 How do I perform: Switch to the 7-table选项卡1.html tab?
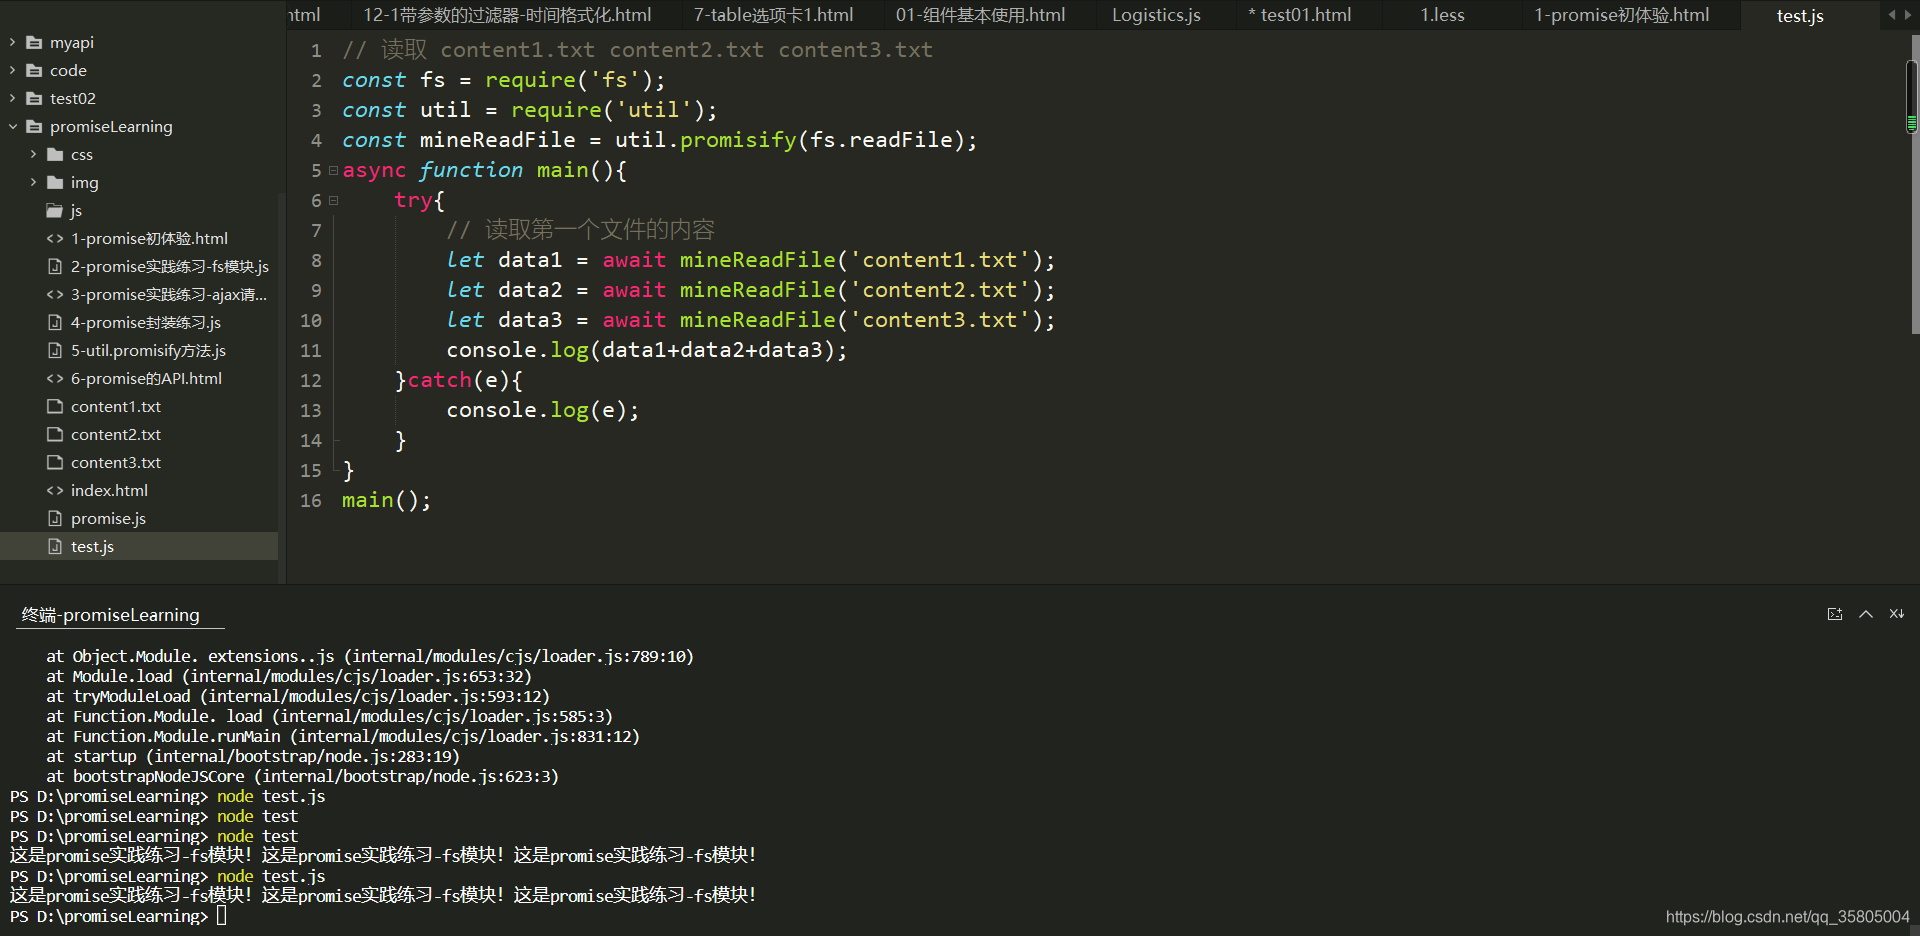773,15
